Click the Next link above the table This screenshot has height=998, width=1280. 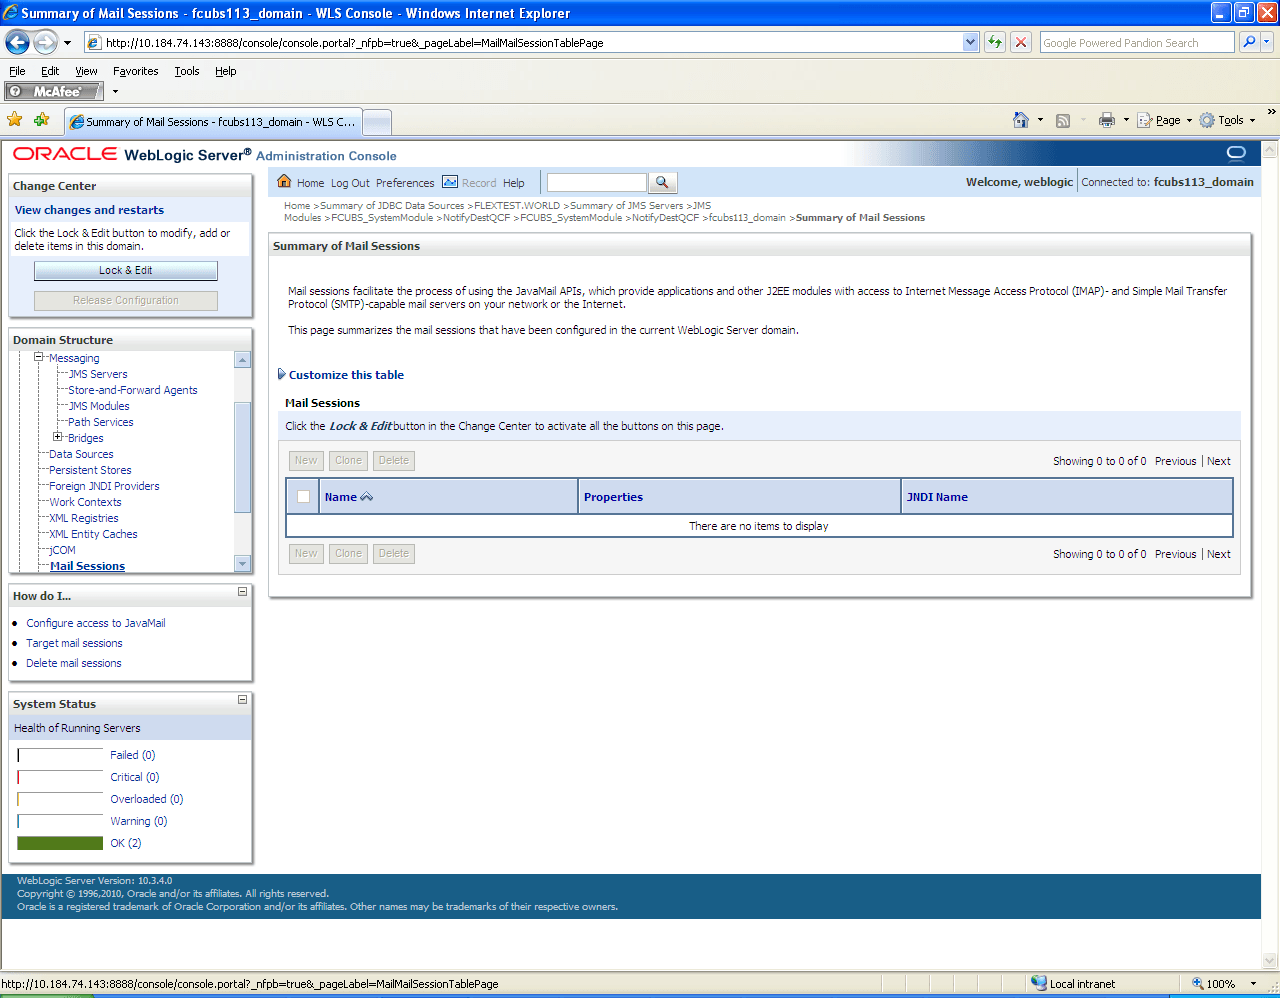click(x=1219, y=461)
